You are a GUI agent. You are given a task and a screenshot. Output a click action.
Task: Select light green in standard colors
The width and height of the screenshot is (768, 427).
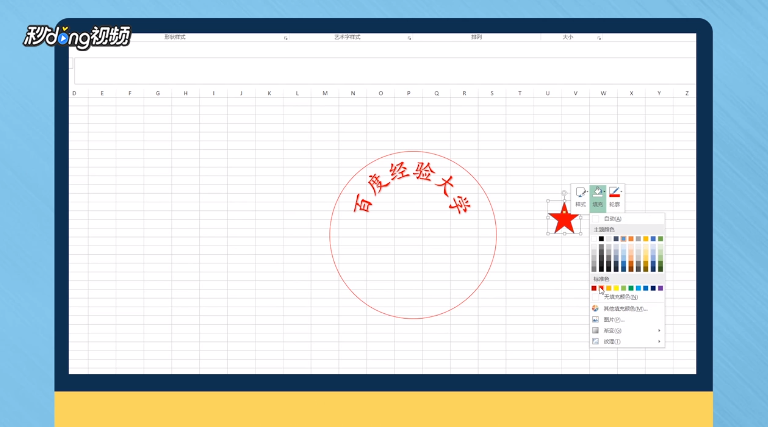click(624, 288)
